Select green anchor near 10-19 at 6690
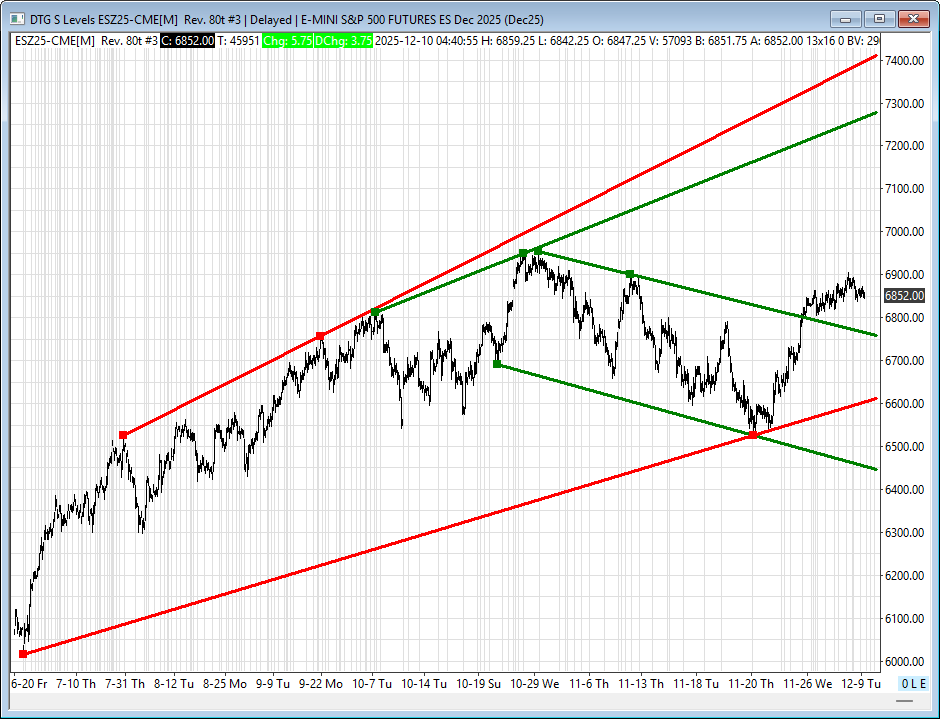Image resolution: width=940 pixels, height=719 pixels. [x=497, y=364]
